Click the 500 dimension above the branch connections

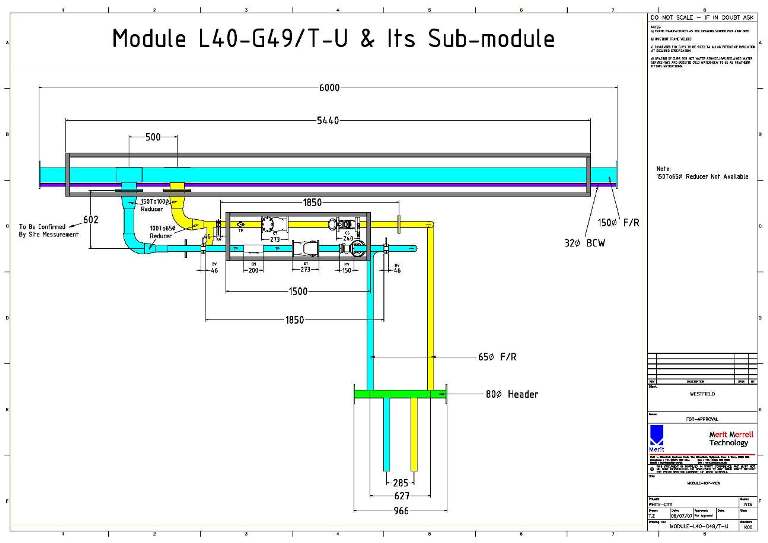pyautogui.click(x=153, y=137)
